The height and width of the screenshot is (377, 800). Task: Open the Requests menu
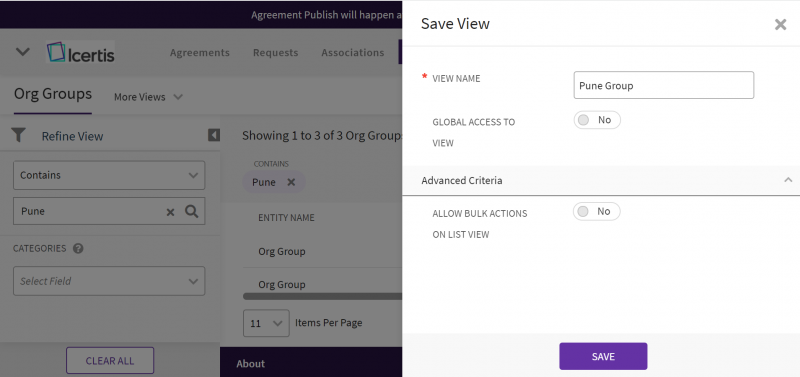tap(276, 53)
